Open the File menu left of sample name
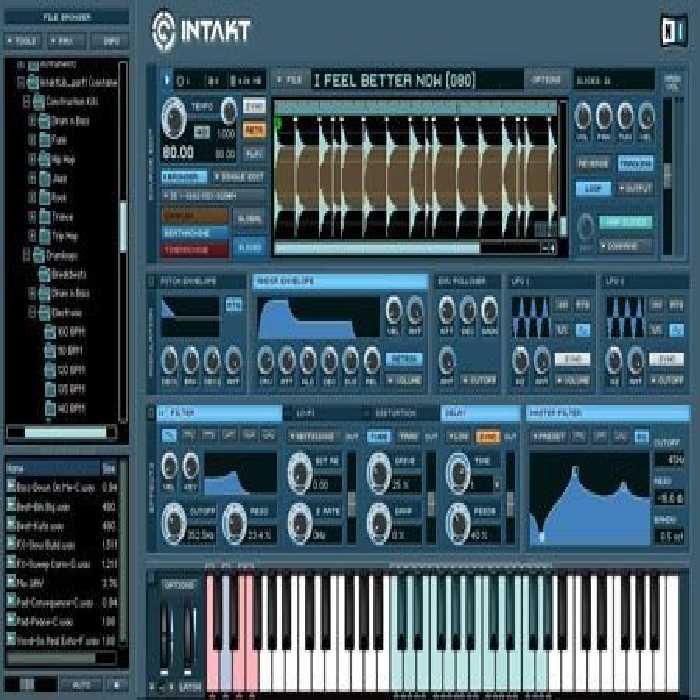The width and height of the screenshot is (700, 700). 290,80
